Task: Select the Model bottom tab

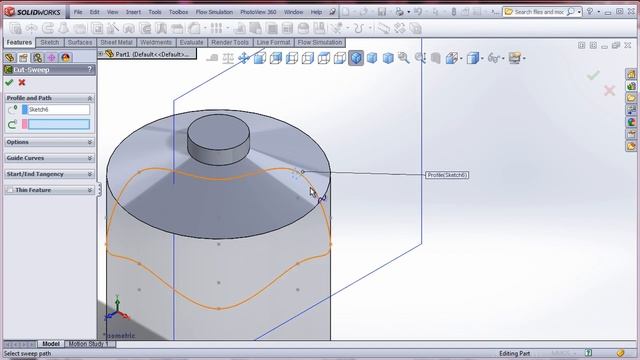Action: click(x=51, y=344)
